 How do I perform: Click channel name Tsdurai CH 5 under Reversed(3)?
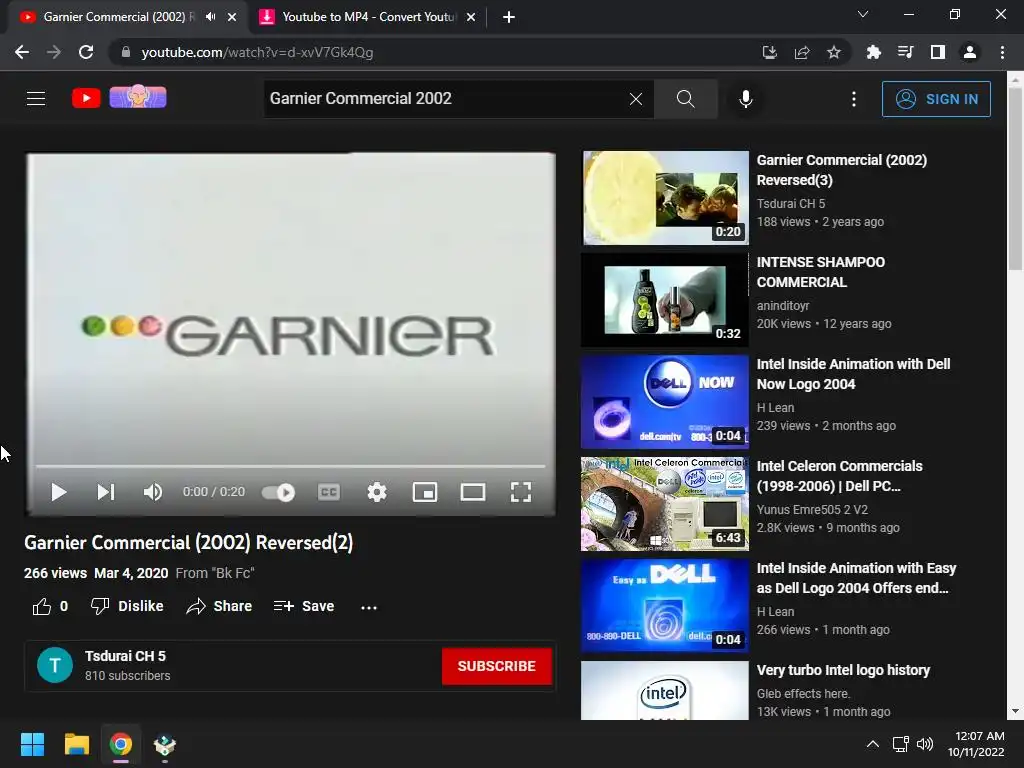(x=791, y=204)
